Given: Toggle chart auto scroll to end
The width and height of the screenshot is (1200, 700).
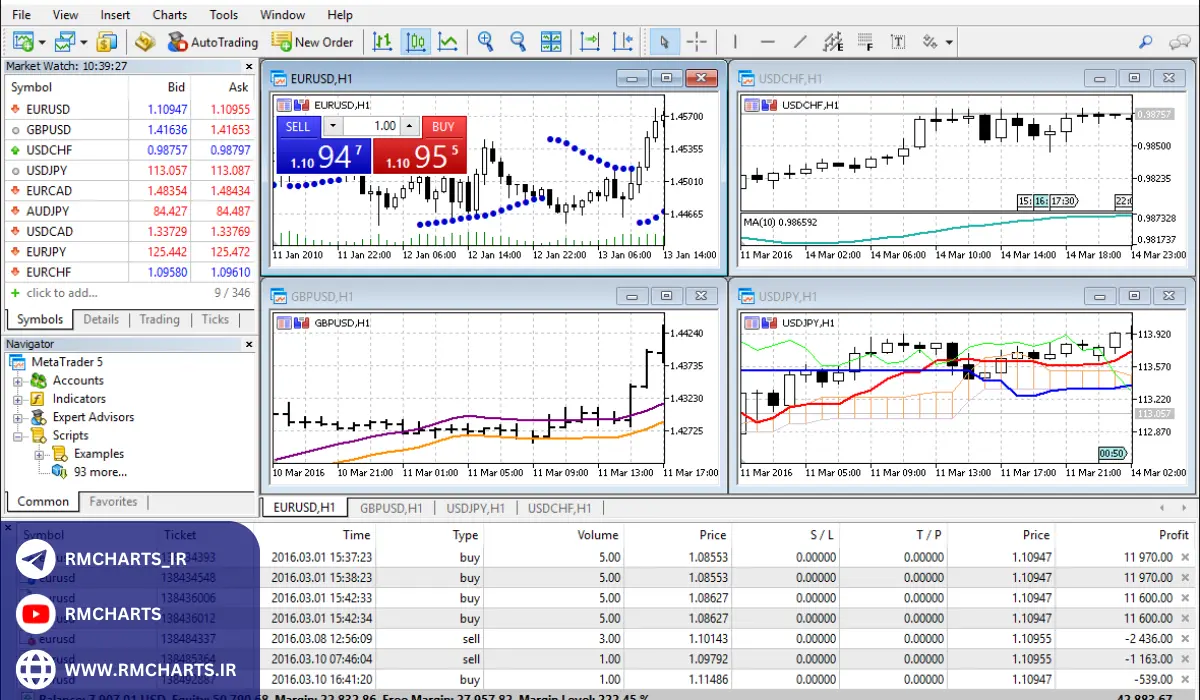Looking at the screenshot, I should (590, 42).
